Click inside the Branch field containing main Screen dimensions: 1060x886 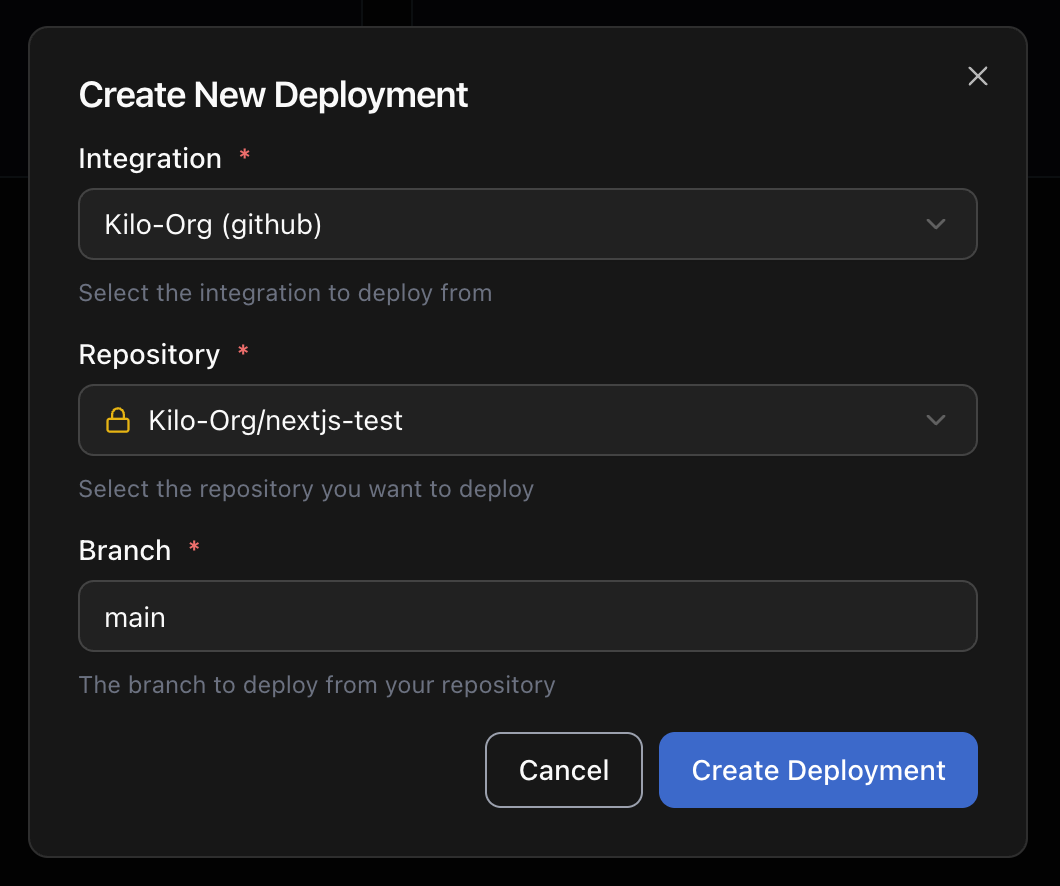click(528, 616)
